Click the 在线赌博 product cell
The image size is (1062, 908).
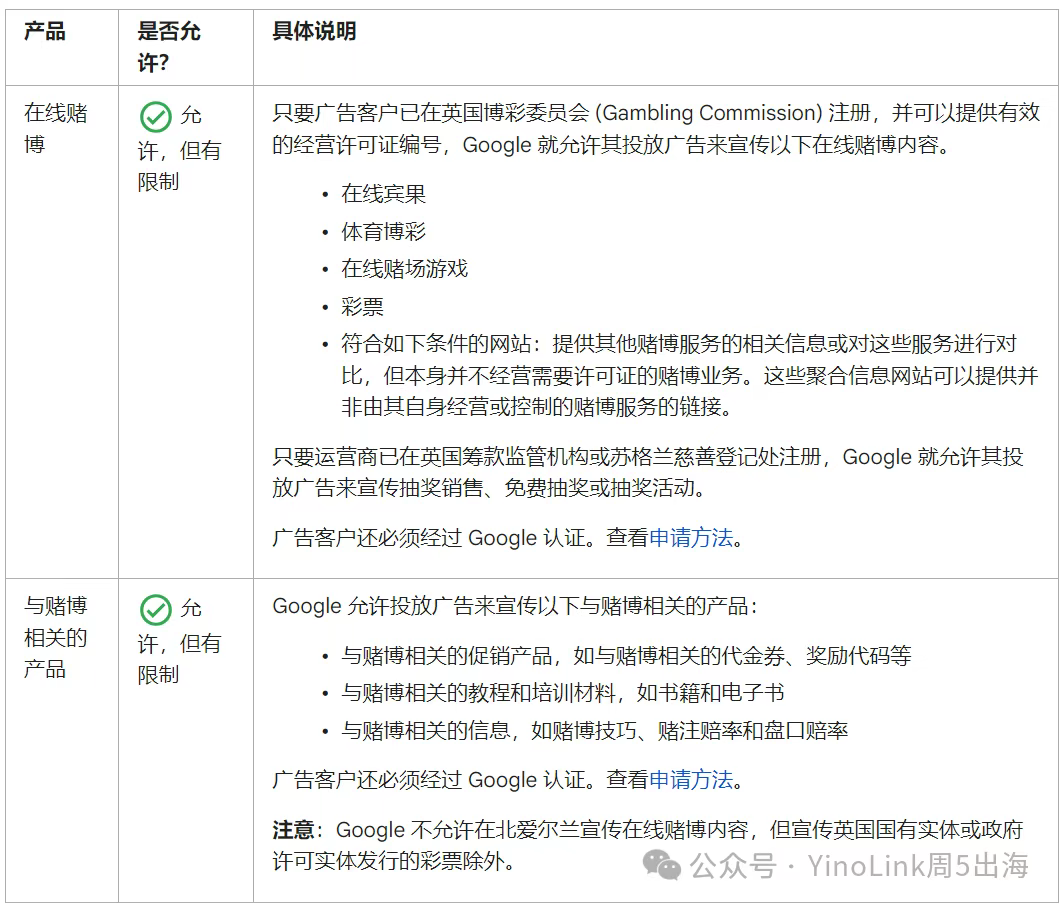pyautogui.click(x=56, y=129)
